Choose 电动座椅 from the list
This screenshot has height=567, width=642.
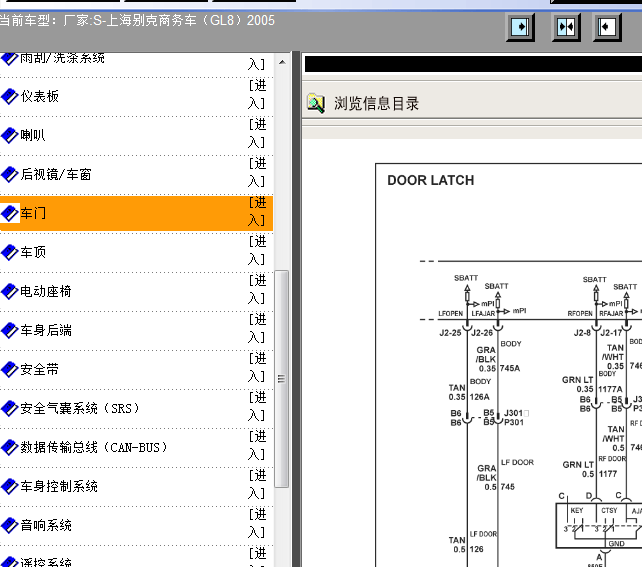pos(46,291)
